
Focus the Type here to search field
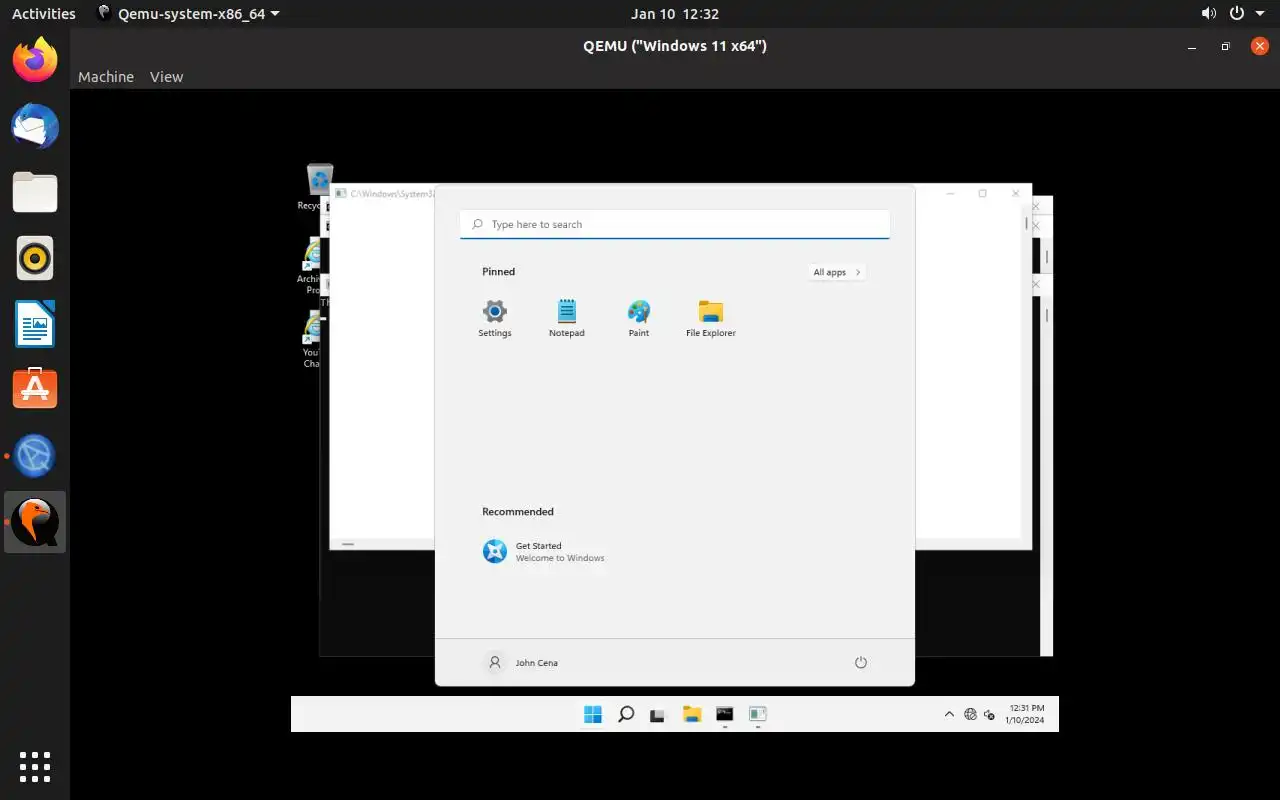point(675,224)
